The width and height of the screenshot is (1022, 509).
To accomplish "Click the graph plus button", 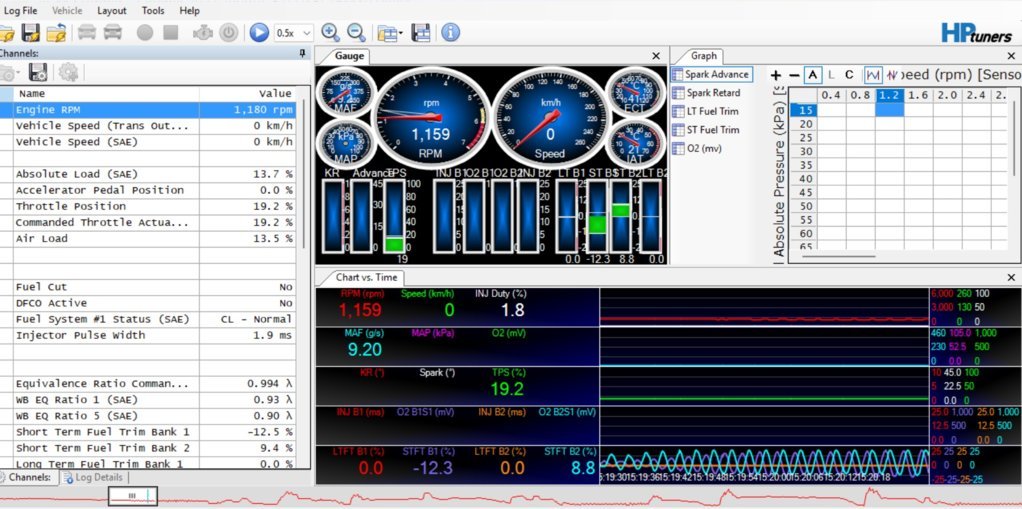I will point(776,75).
